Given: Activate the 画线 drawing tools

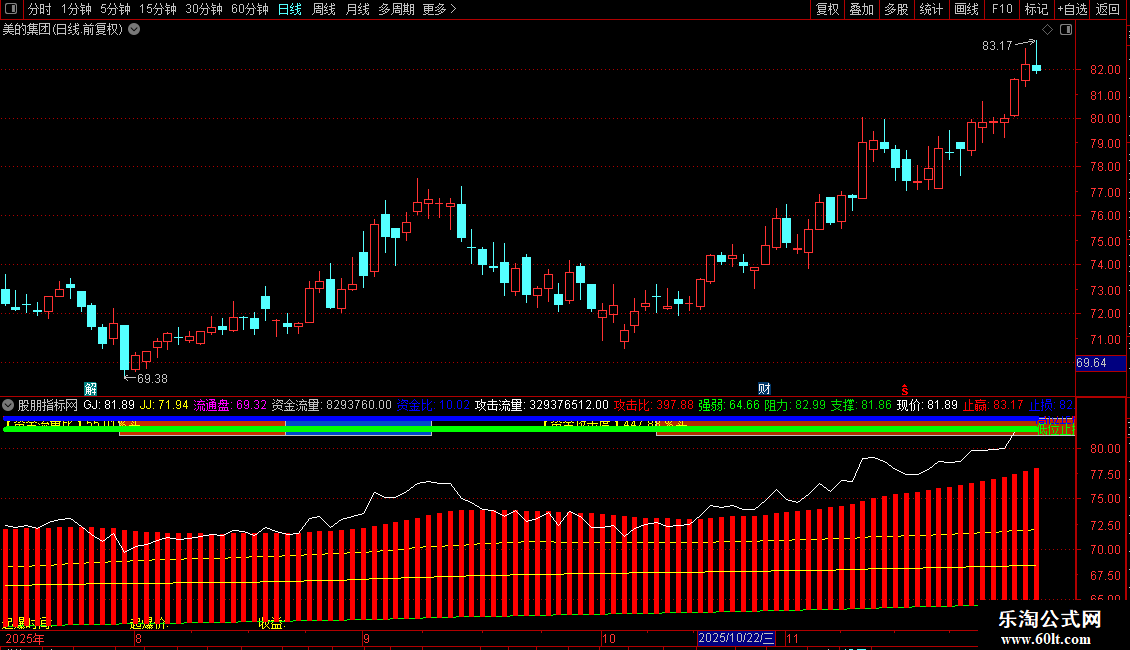Looking at the screenshot, I should tap(966, 9).
